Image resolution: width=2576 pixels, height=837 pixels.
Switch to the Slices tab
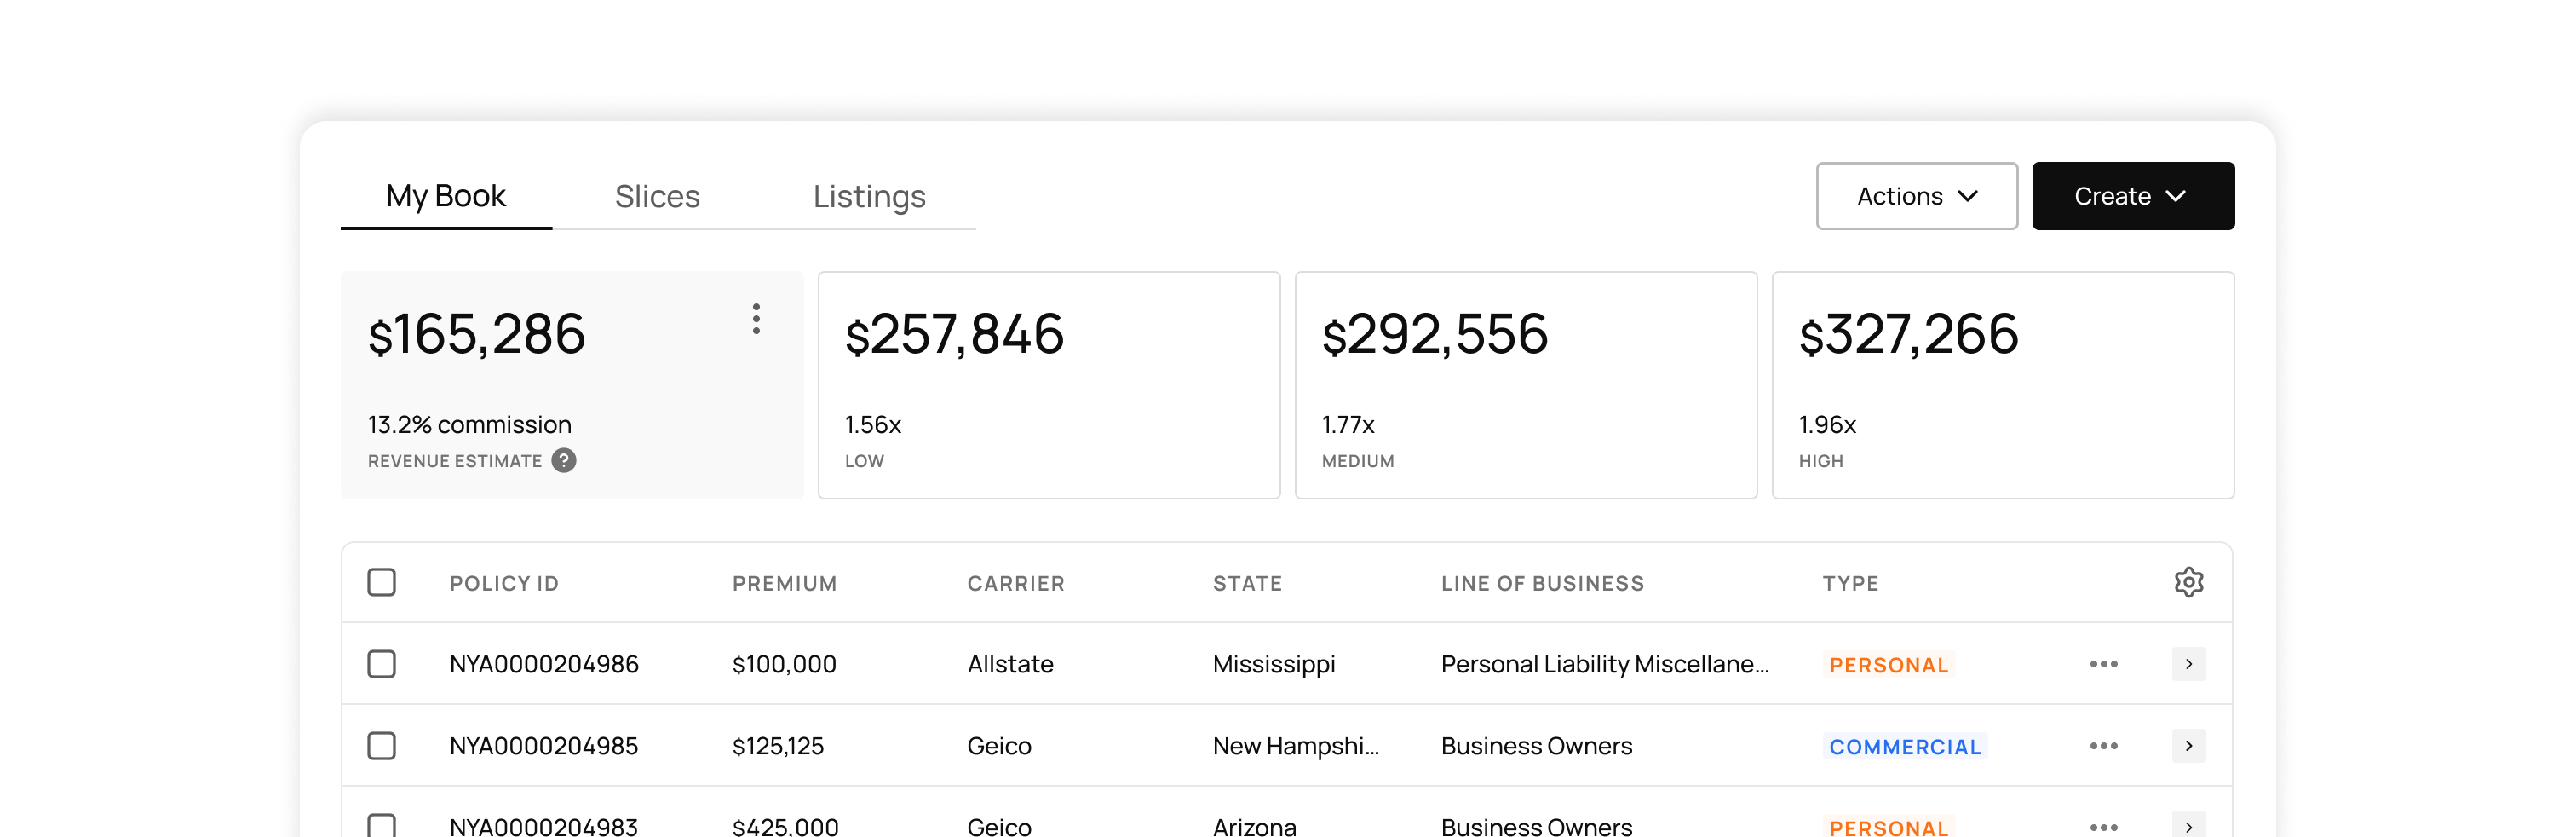coord(657,196)
